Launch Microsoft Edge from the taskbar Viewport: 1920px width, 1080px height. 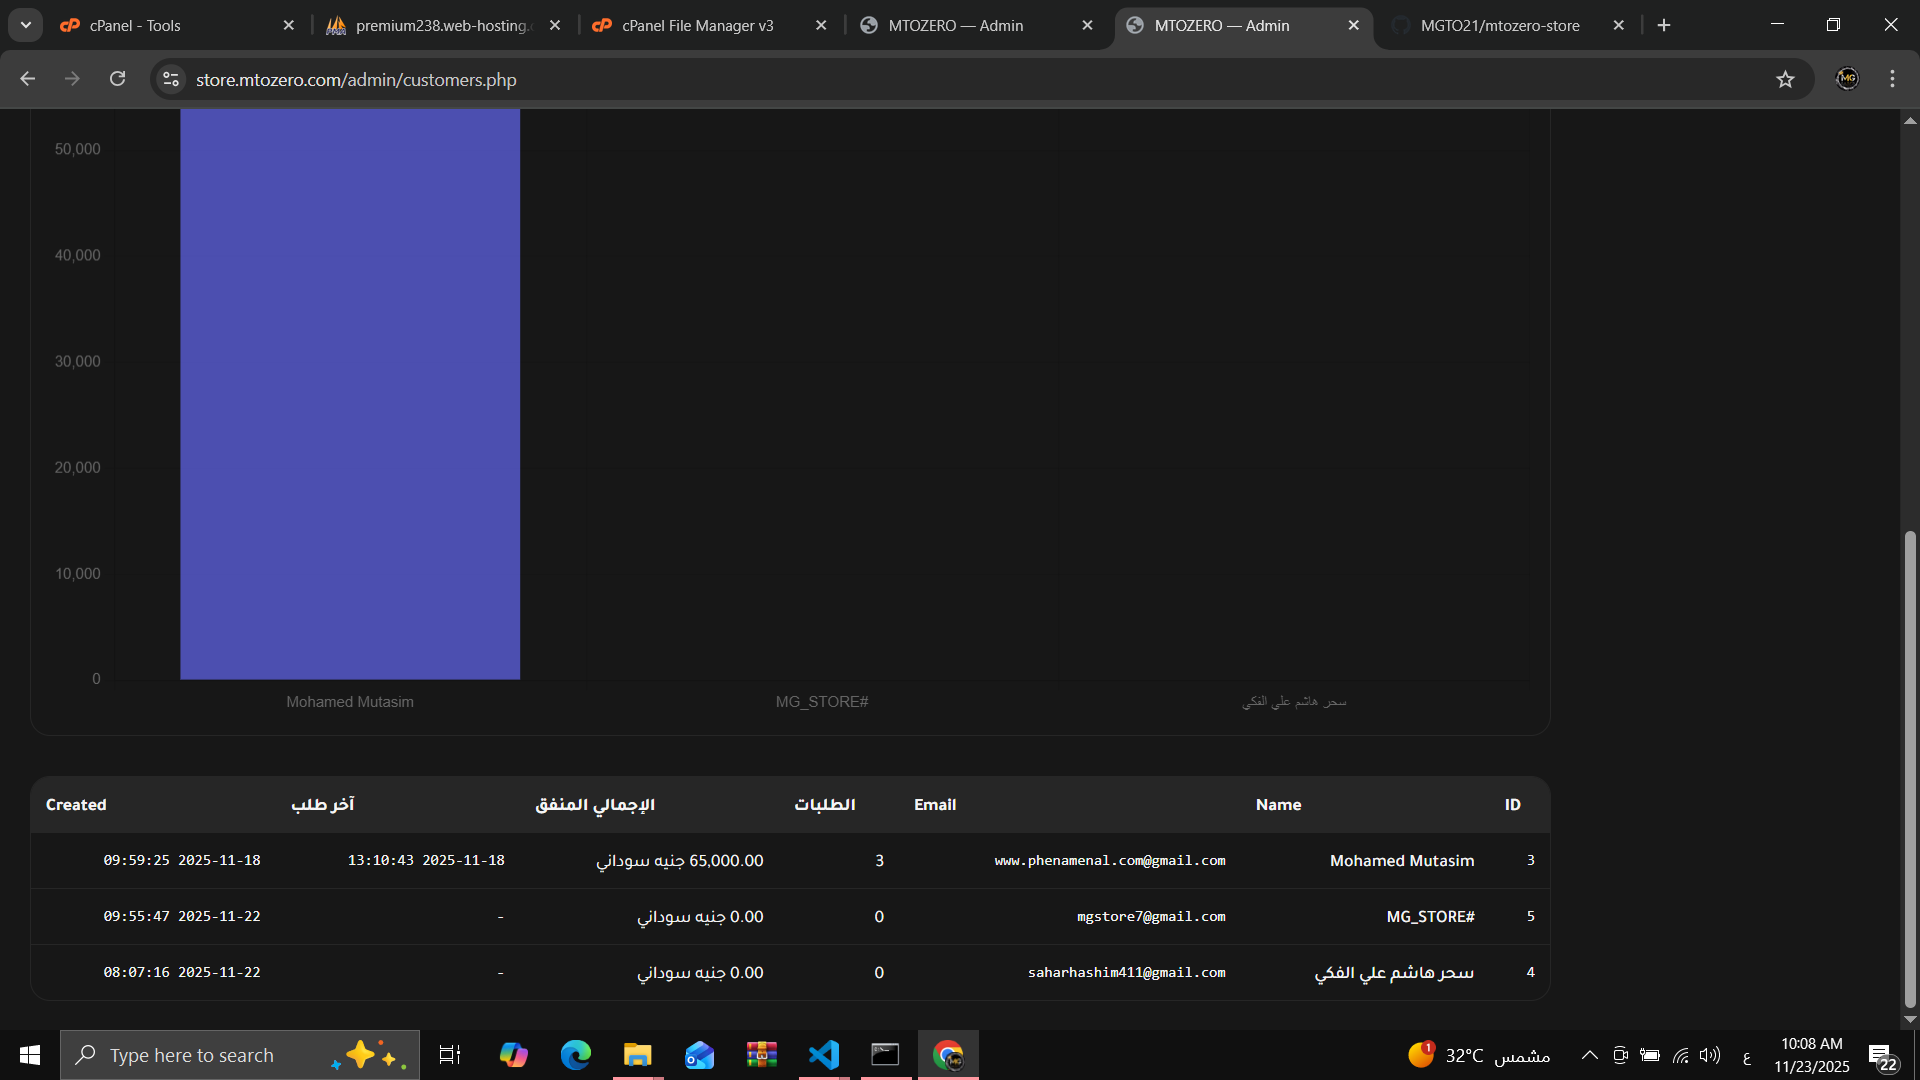[x=575, y=1054]
